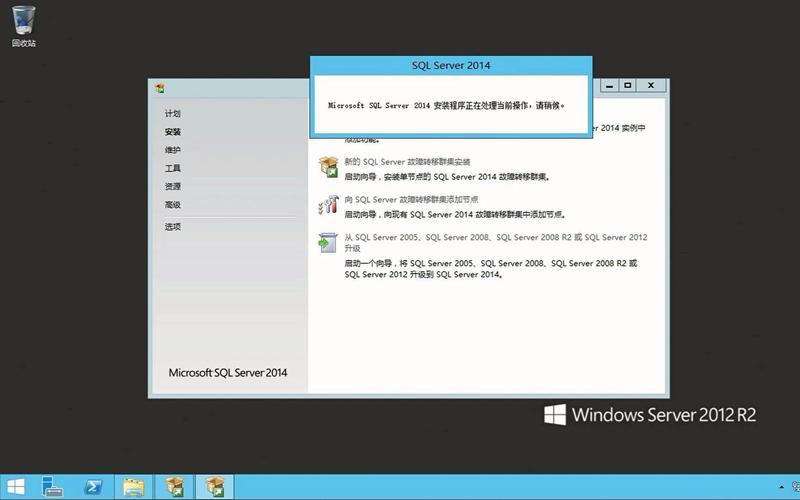This screenshot has width=800, height=500.
Task: Open 新的 SQL Server 故障转移群集安装 link
Action: click(407, 162)
